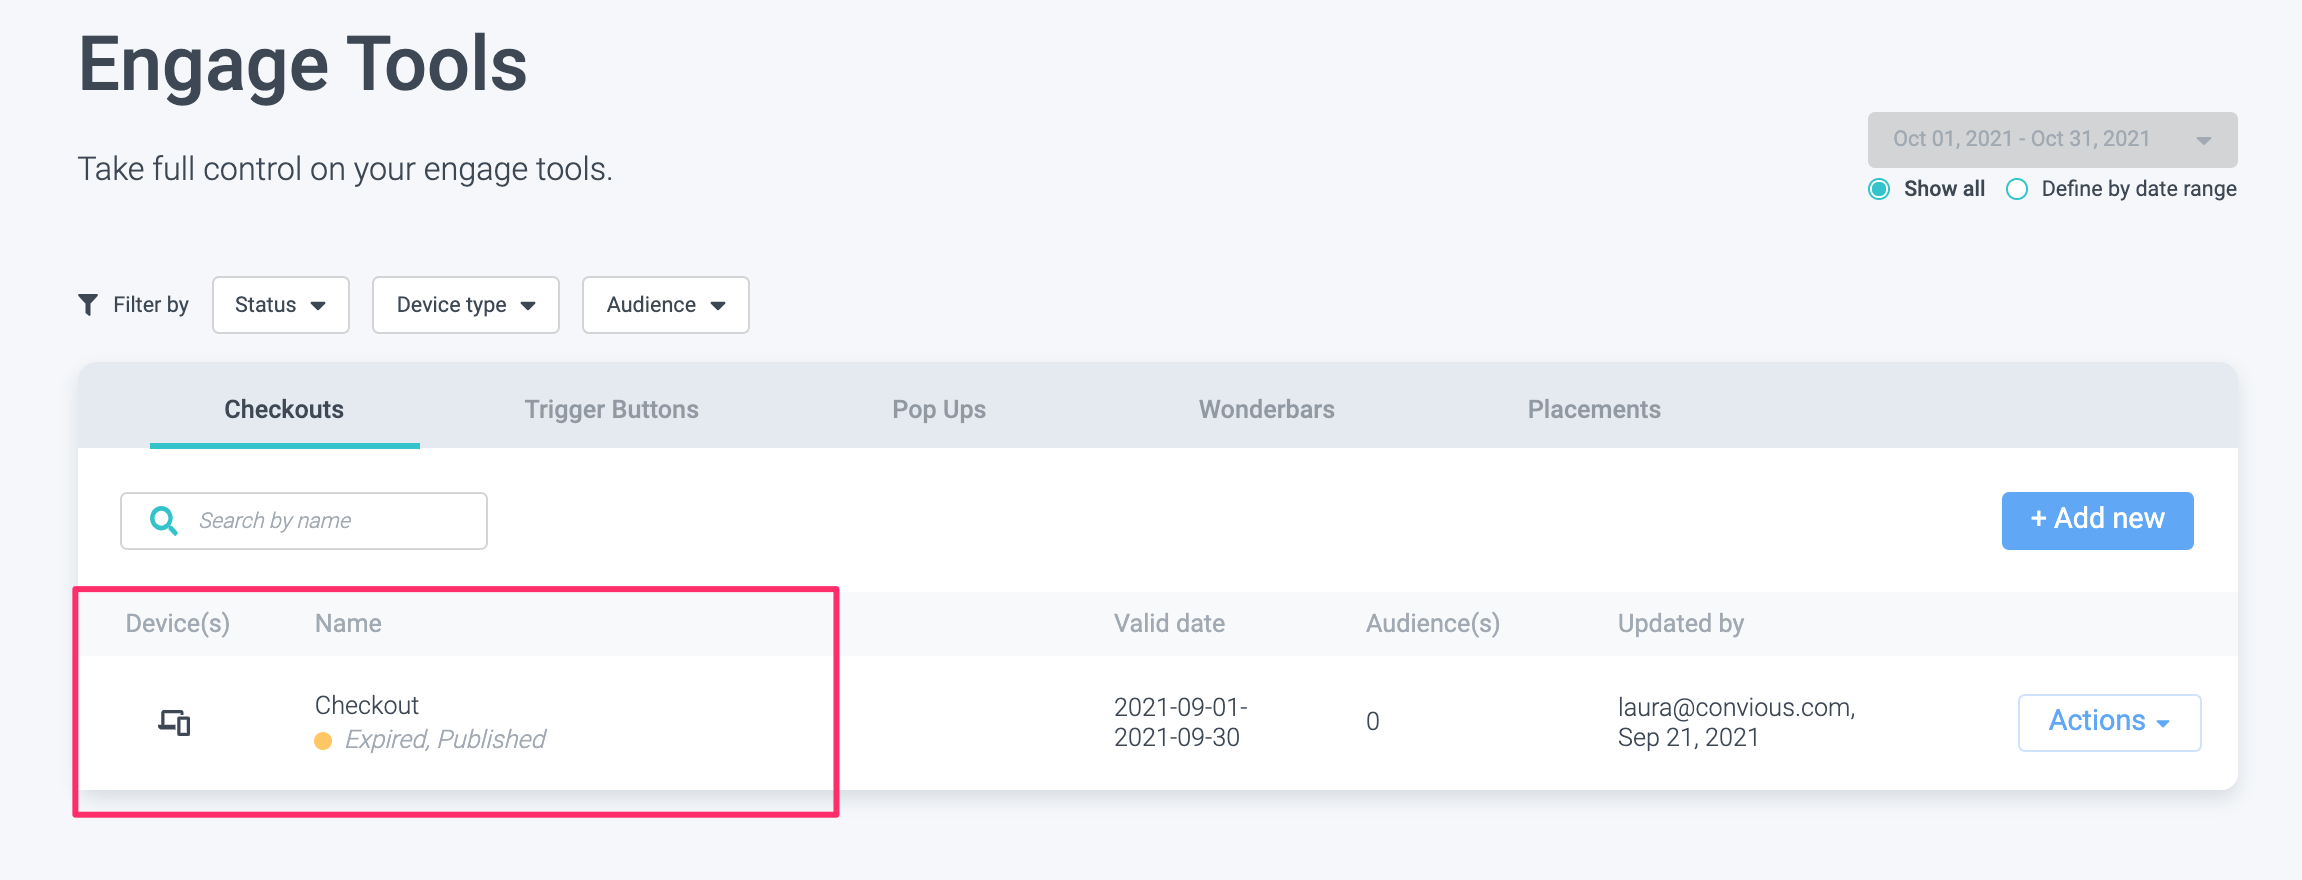Select the Show all radio button
This screenshot has height=880, width=2302.
tap(1879, 189)
